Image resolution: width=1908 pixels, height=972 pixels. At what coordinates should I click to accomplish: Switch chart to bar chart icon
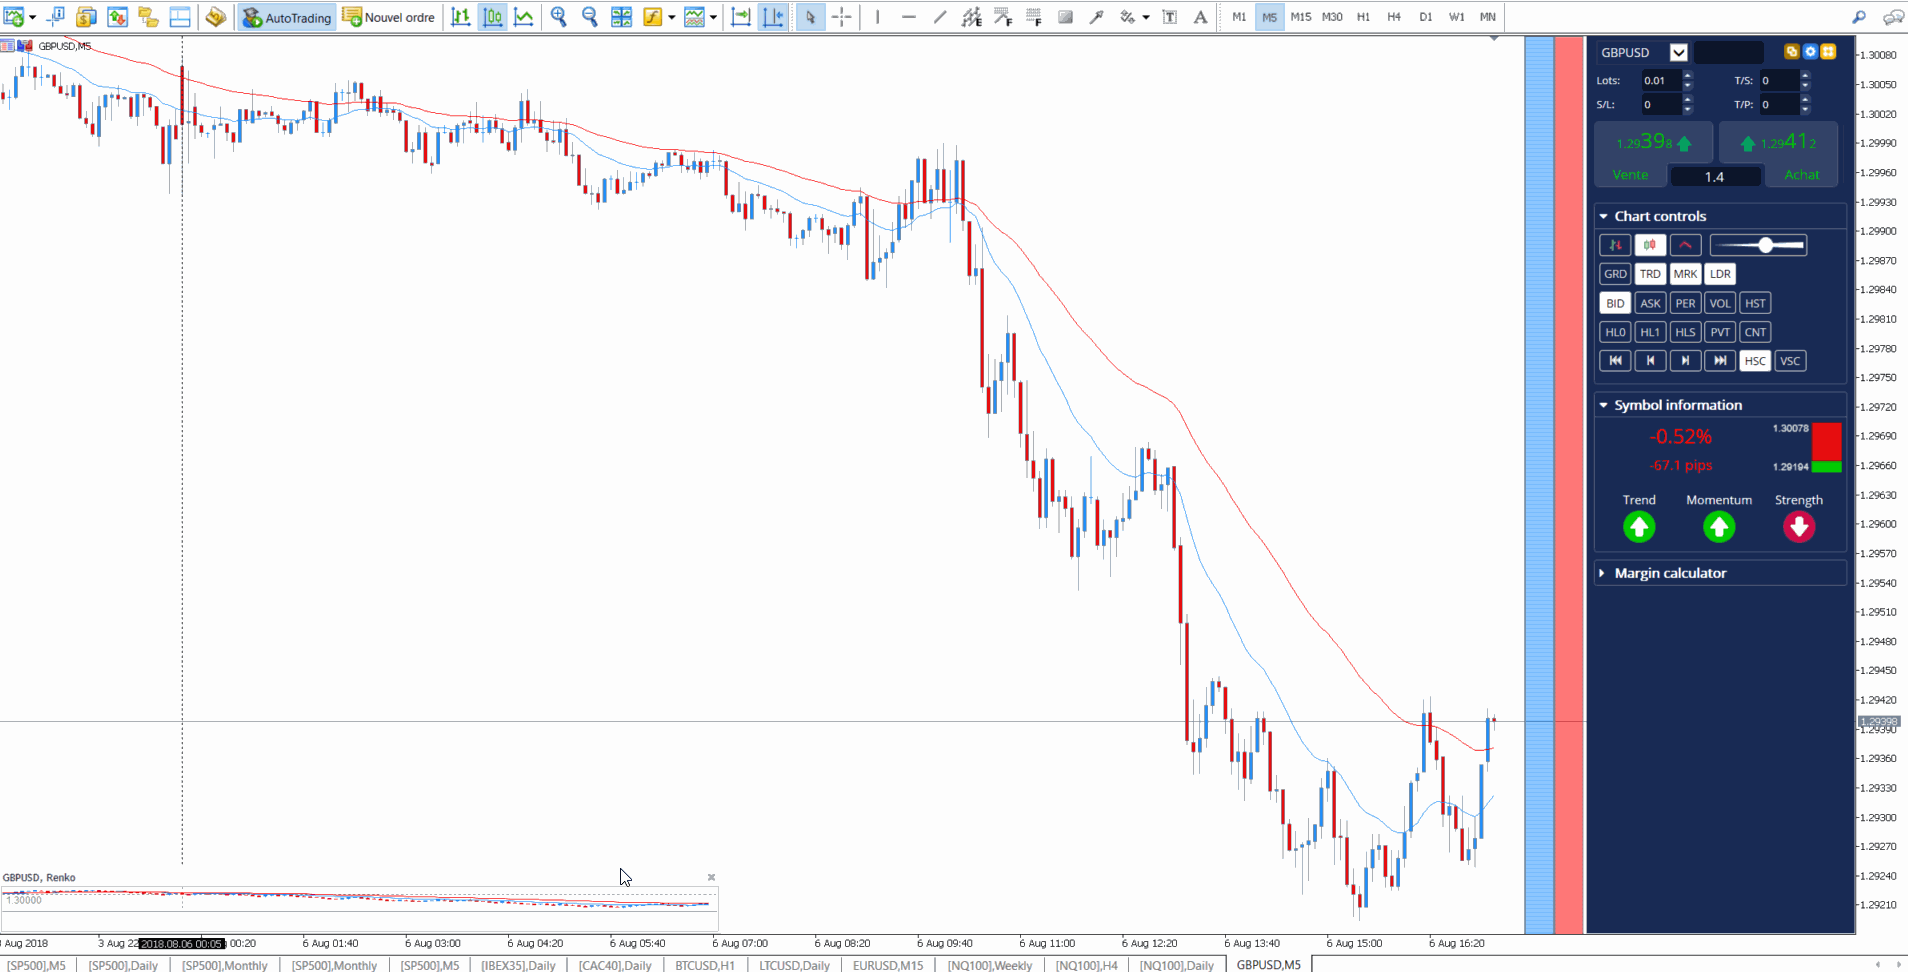(461, 17)
